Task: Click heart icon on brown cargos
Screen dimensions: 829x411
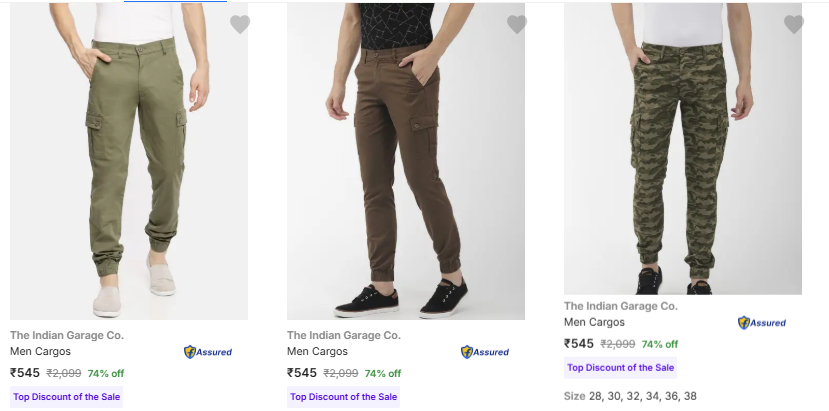Action: pos(517,25)
